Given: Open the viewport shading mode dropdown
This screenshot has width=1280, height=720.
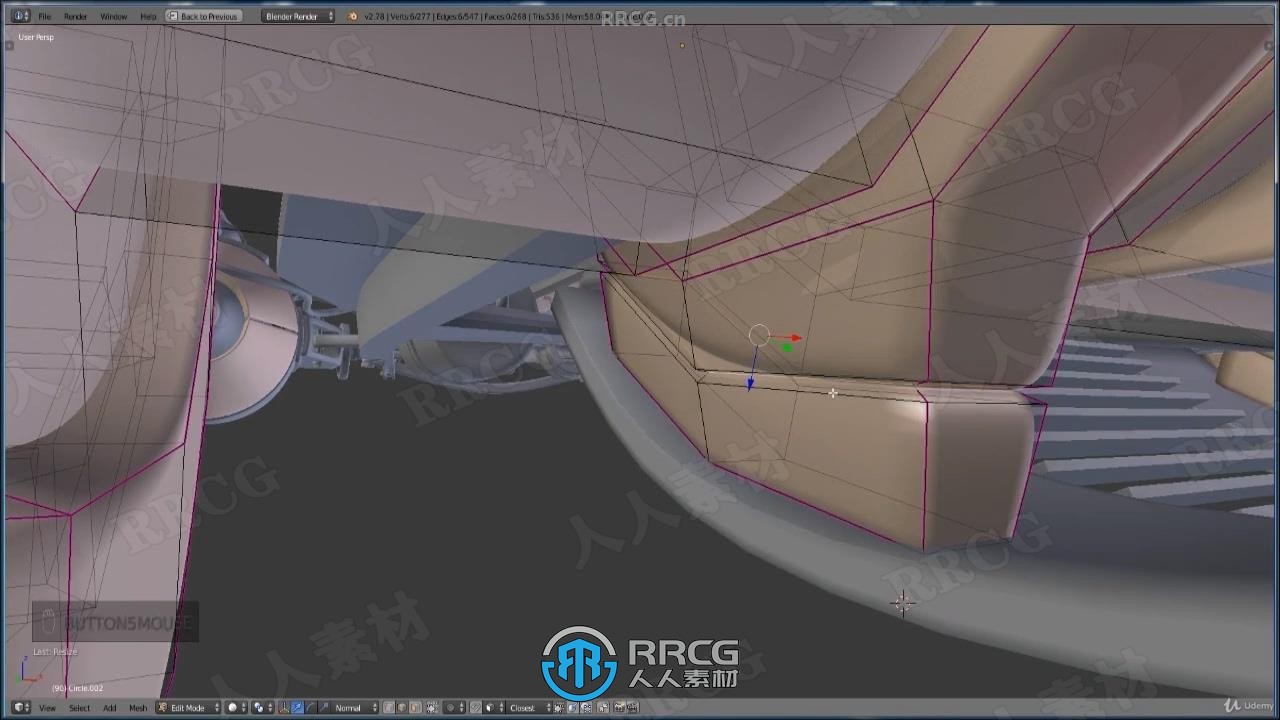Looking at the screenshot, I should 238,707.
